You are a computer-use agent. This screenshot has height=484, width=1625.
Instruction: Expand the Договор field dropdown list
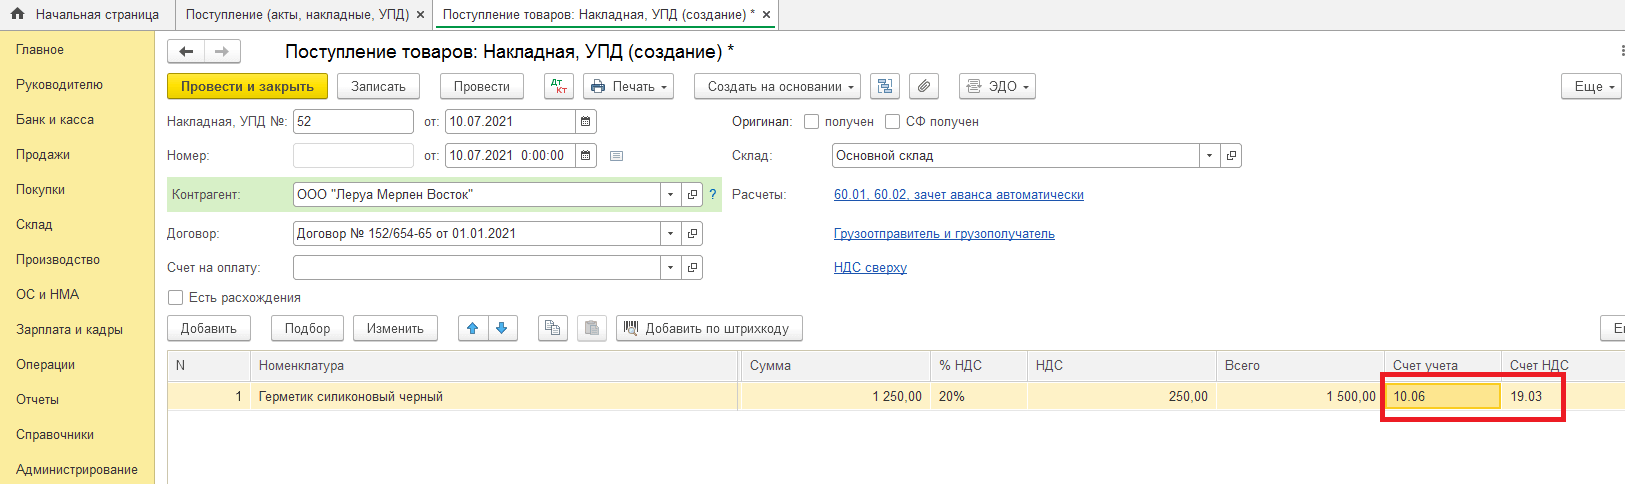pyautogui.click(x=670, y=234)
